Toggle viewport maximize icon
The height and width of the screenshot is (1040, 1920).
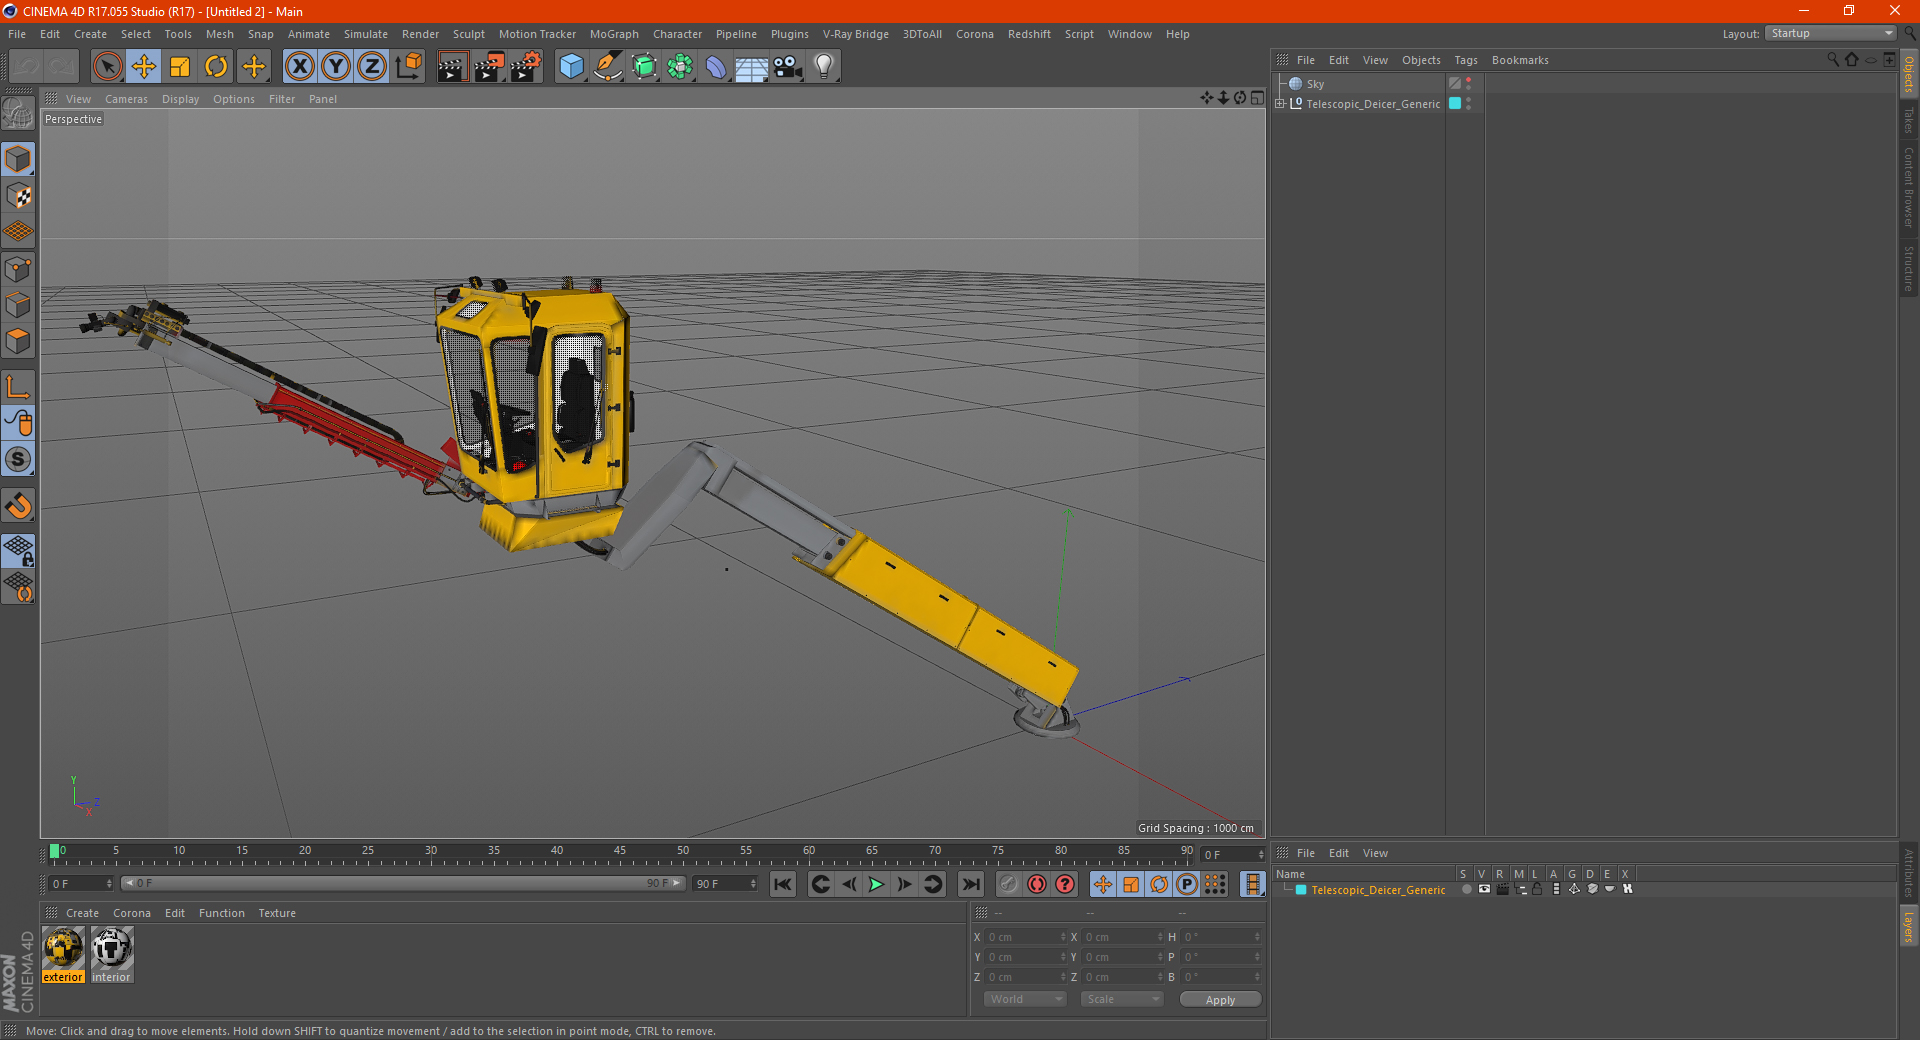pyautogui.click(x=1257, y=98)
